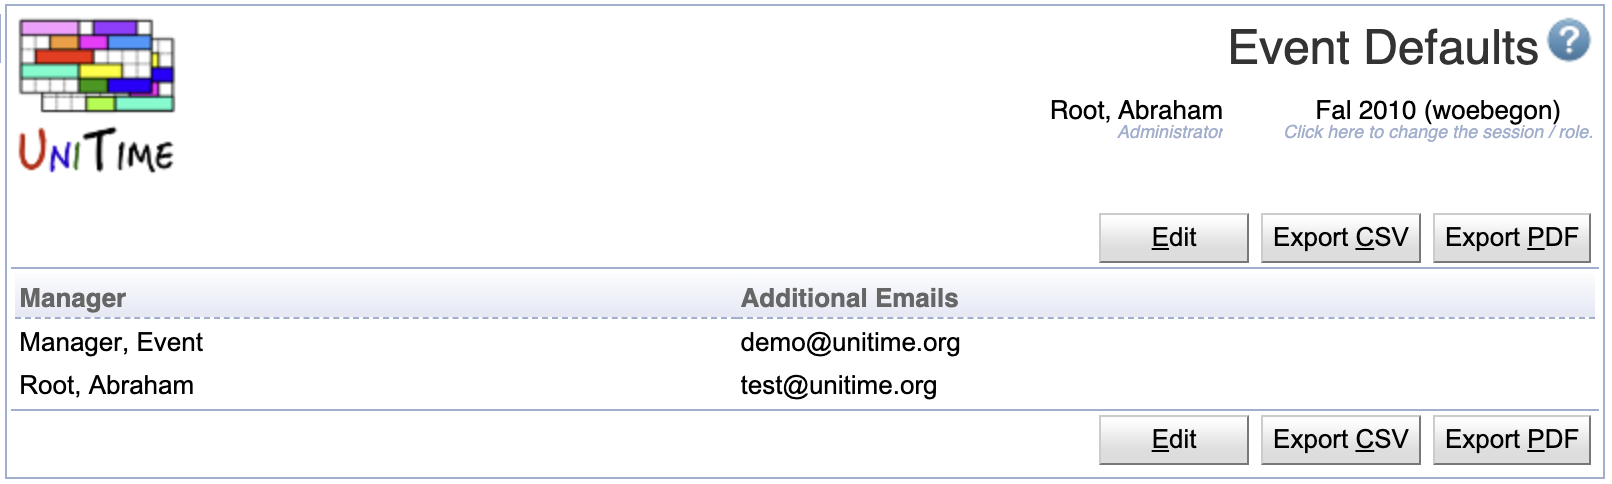Click the test@unitime.org email cell
The image size is (1612, 484).
[x=838, y=386]
